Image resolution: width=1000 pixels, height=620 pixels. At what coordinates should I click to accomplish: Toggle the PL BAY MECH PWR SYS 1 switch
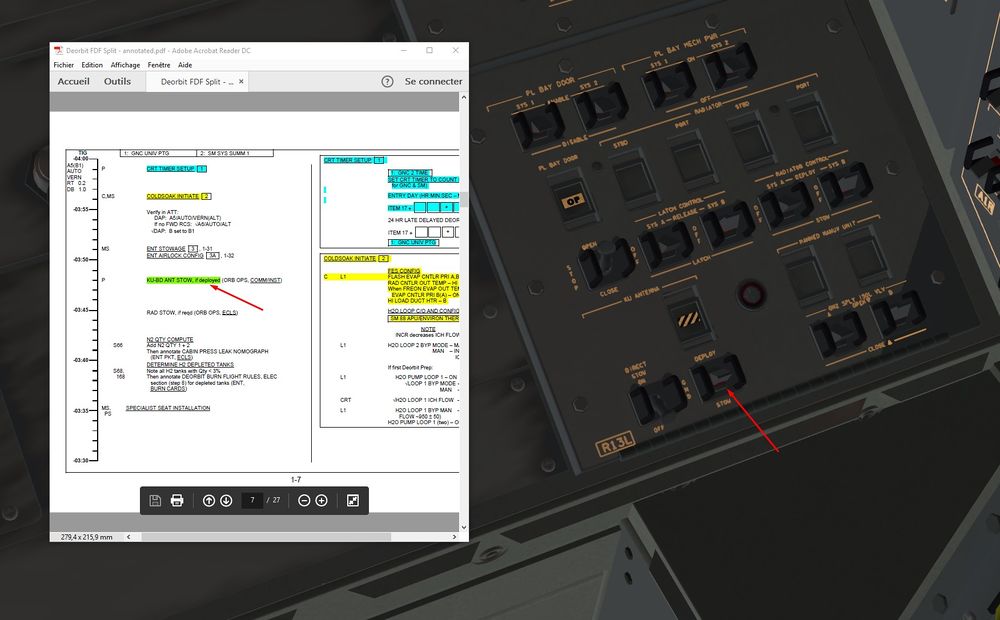[x=668, y=85]
